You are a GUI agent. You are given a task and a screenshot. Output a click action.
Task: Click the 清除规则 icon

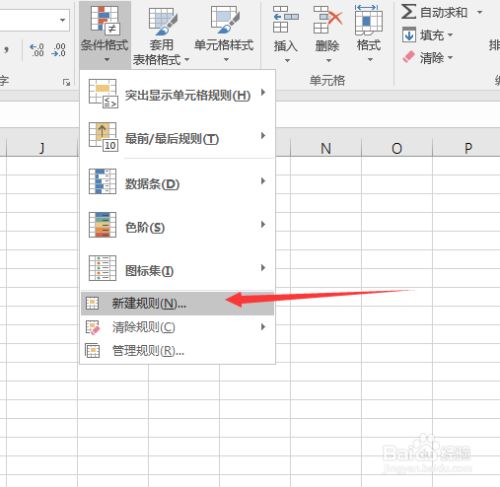(x=93, y=327)
